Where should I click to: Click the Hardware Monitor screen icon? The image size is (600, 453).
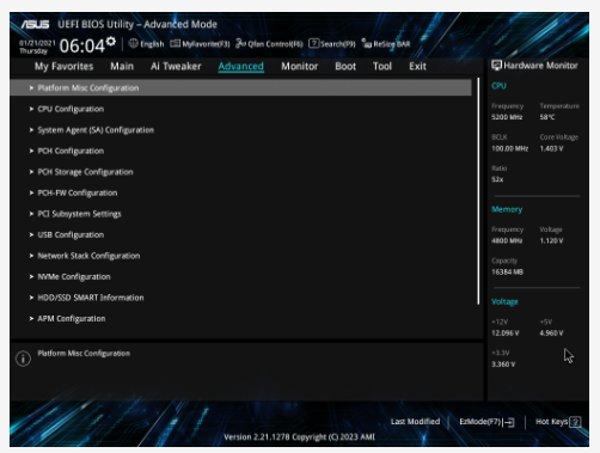coord(496,65)
